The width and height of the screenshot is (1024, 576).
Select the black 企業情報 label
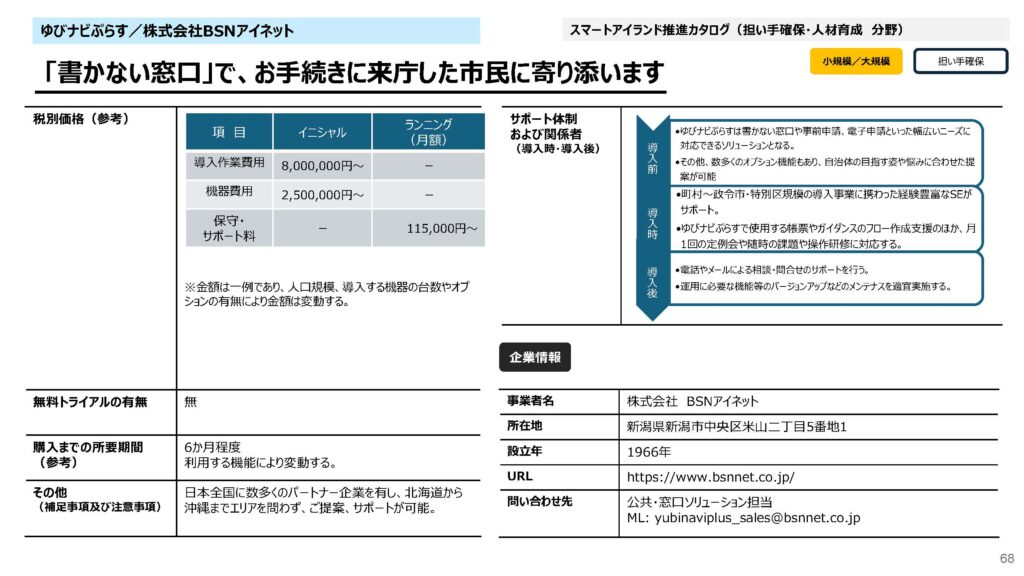click(x=534, y=357)
